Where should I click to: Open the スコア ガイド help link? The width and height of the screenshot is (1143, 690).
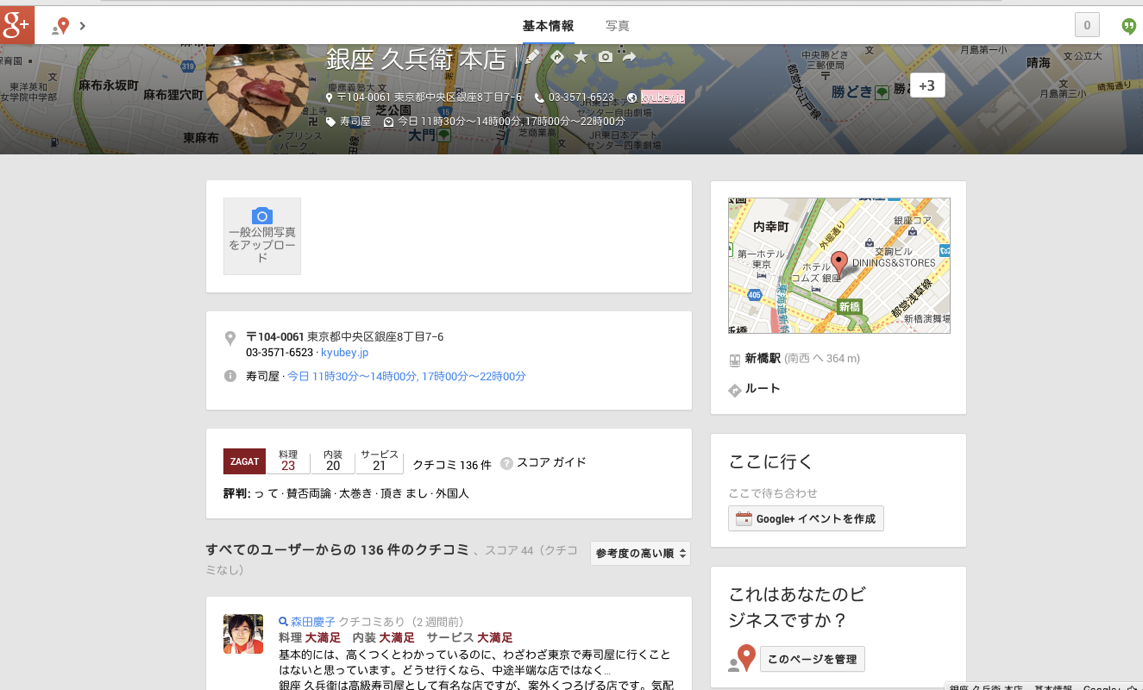click(x=551, y=463)
